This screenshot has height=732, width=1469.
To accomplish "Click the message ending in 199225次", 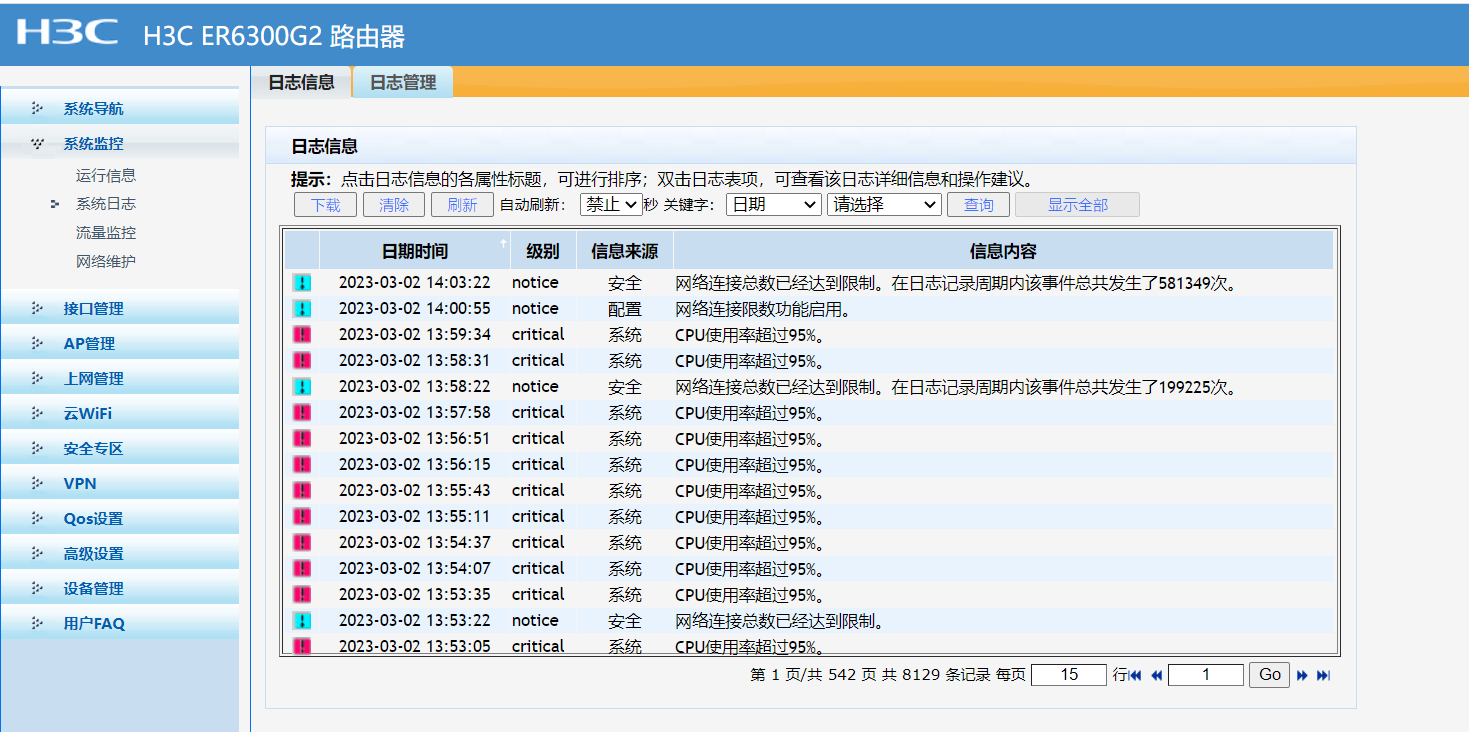I will tap(957, 388).
